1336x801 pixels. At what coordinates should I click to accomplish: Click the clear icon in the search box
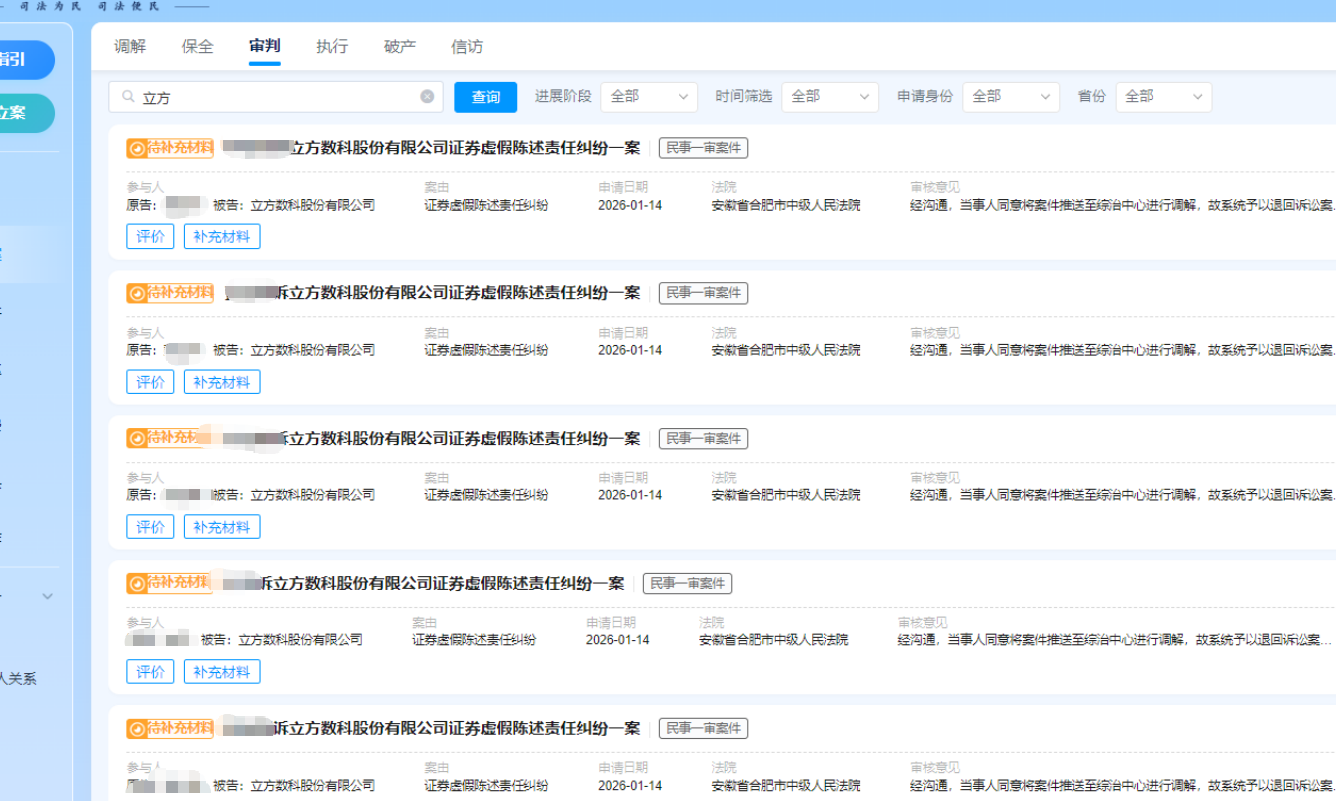pos(427,97)
